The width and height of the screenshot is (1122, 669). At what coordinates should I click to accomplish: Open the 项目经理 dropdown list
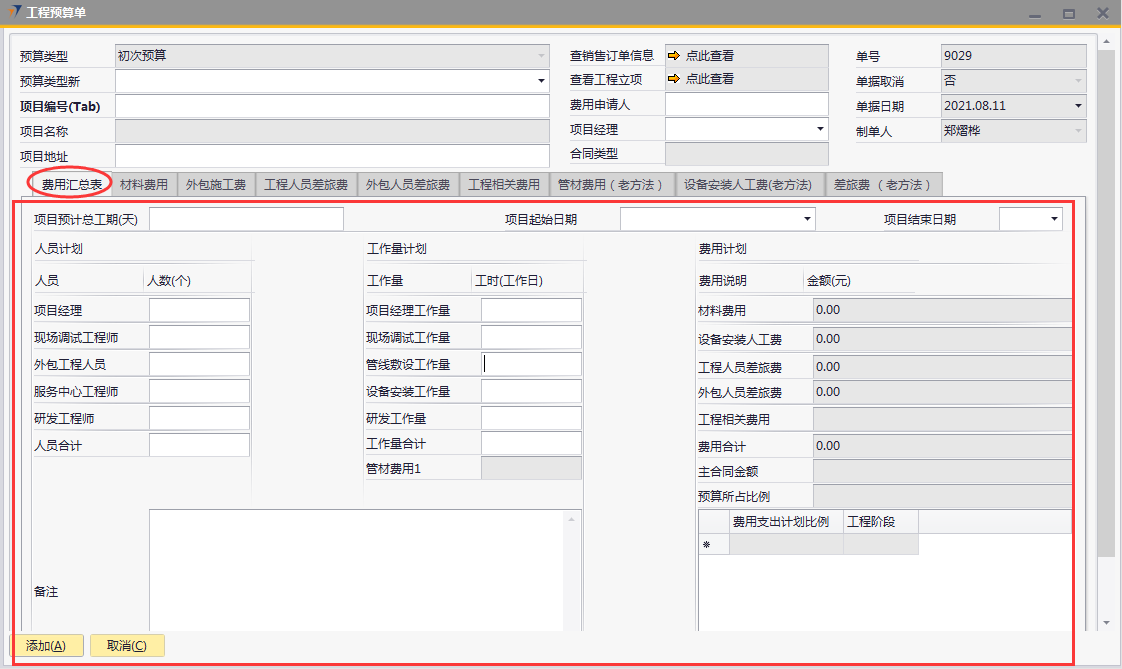click(820, 129)
